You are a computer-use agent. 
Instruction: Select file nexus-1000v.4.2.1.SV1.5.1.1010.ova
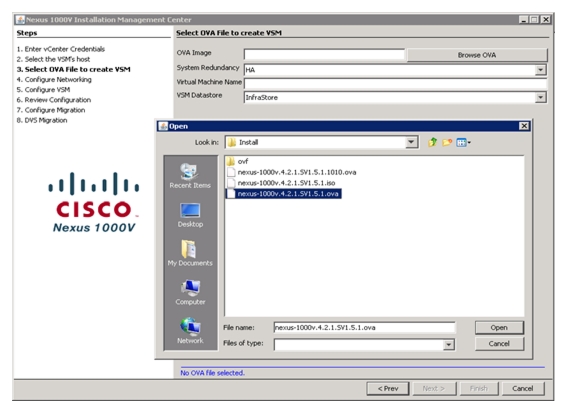tap(292, 172)
